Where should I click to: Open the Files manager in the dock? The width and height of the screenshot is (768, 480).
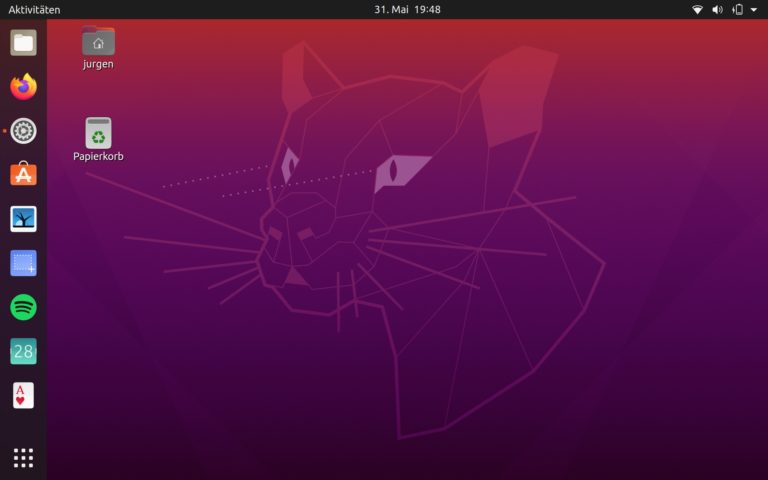click(x=23, y=43)
